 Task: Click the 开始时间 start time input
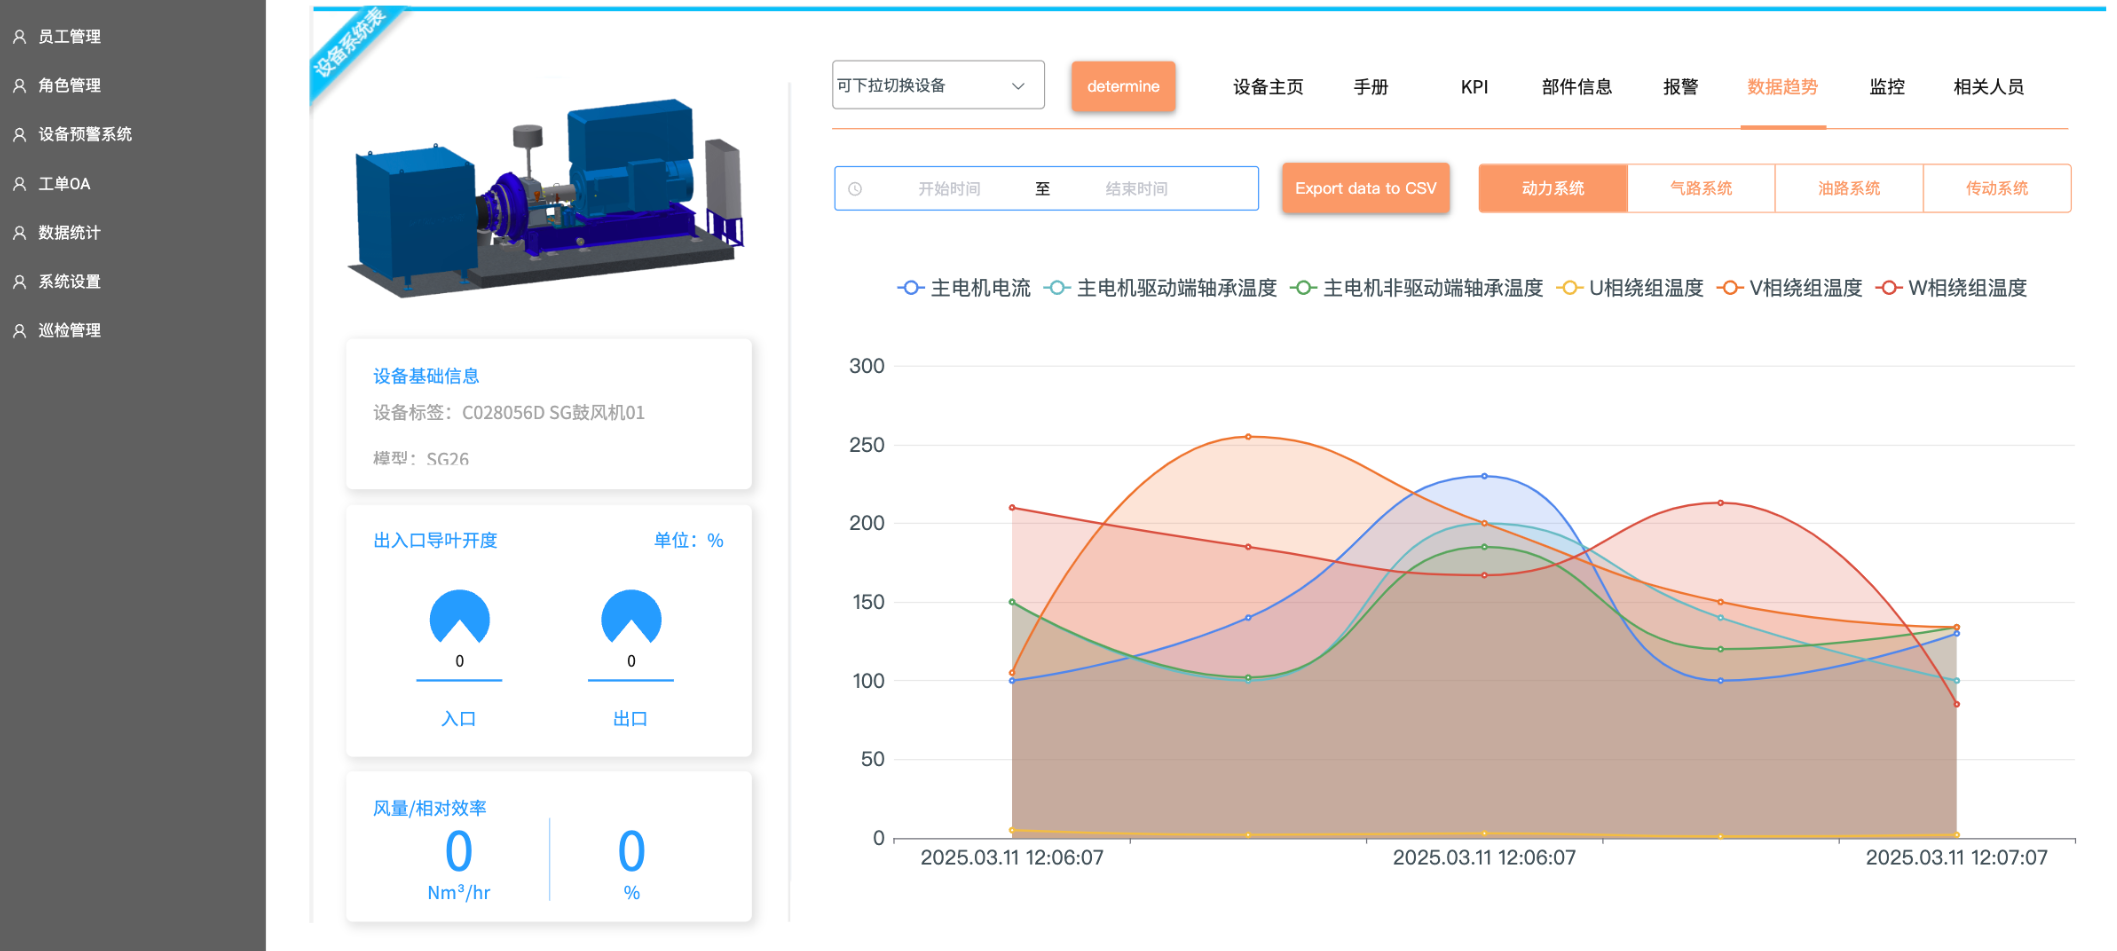(x=949, y=189)
